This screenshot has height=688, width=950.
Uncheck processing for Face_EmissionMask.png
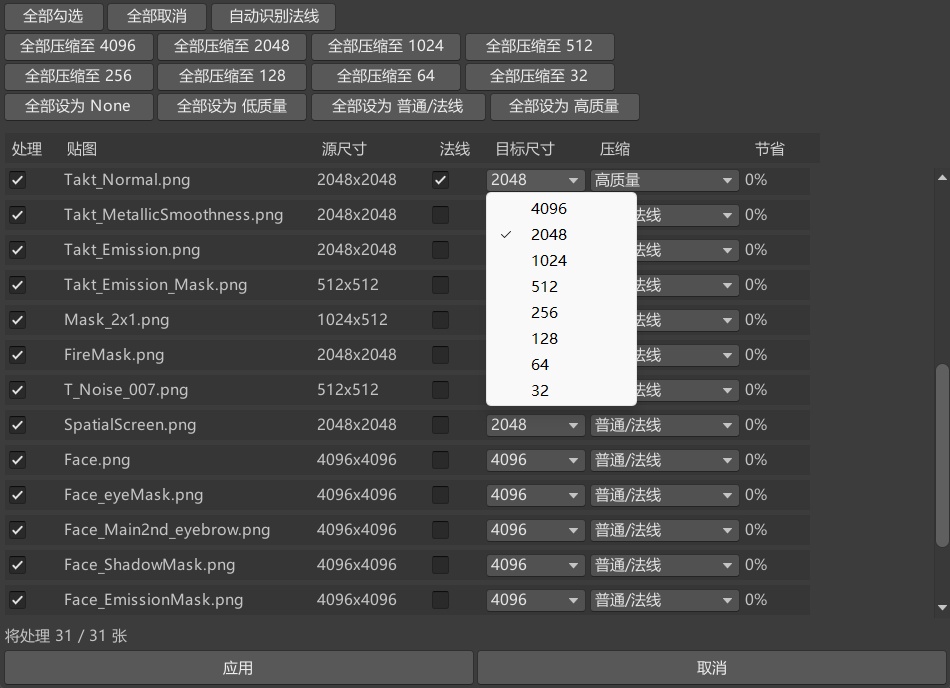point(18,600)
